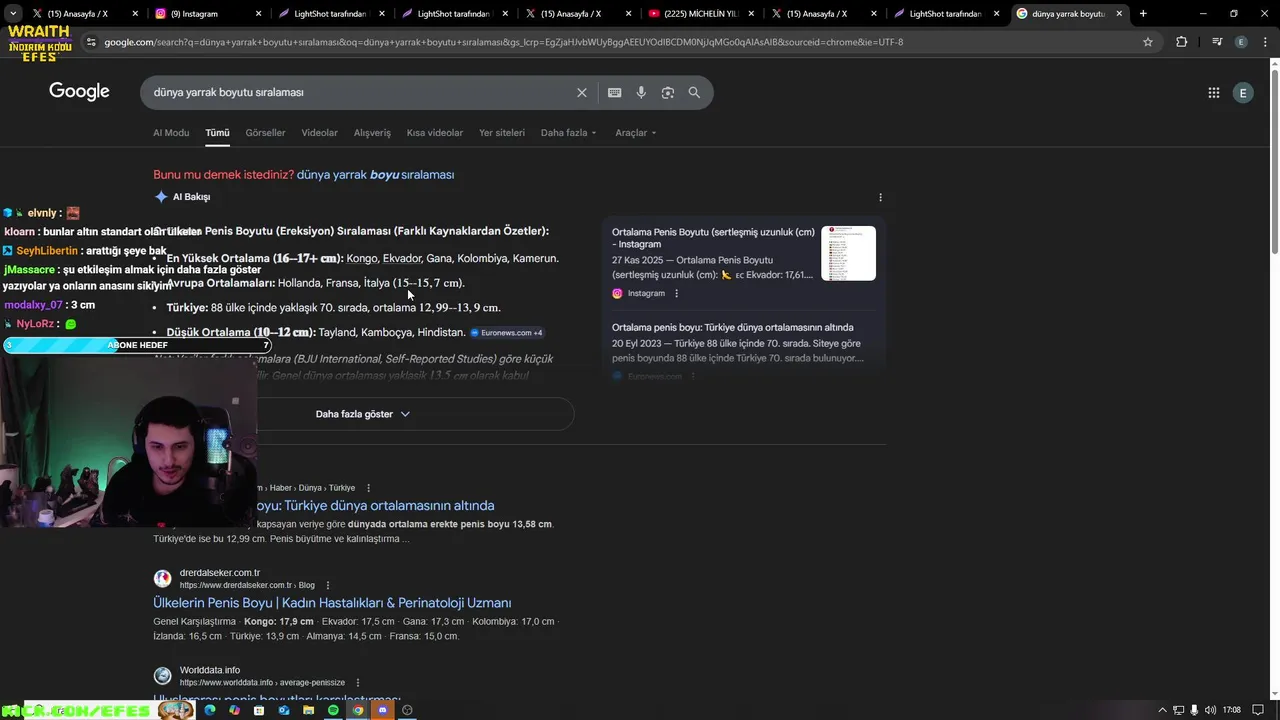Screen dimensions: 1280x720
Task: Open Spotify from the taskbar
Action: 333,710
